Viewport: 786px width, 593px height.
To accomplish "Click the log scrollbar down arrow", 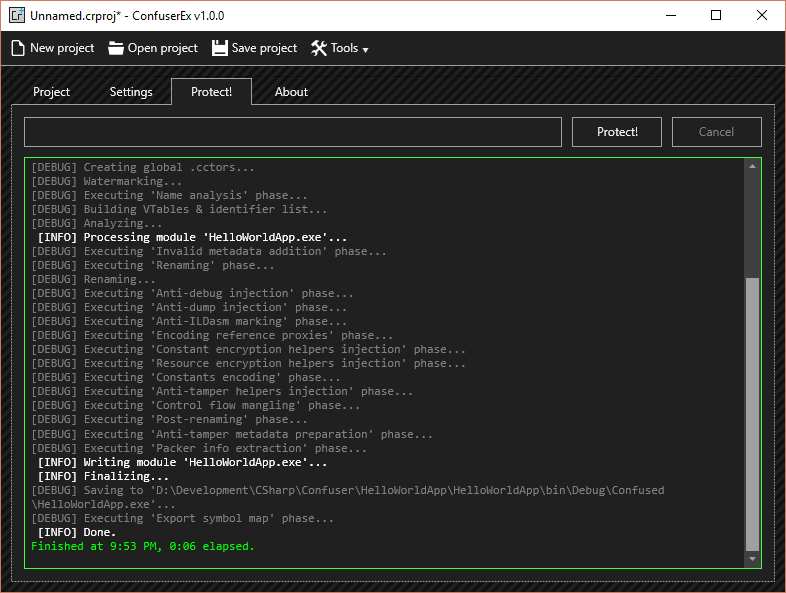I will (x=752, y=558).
